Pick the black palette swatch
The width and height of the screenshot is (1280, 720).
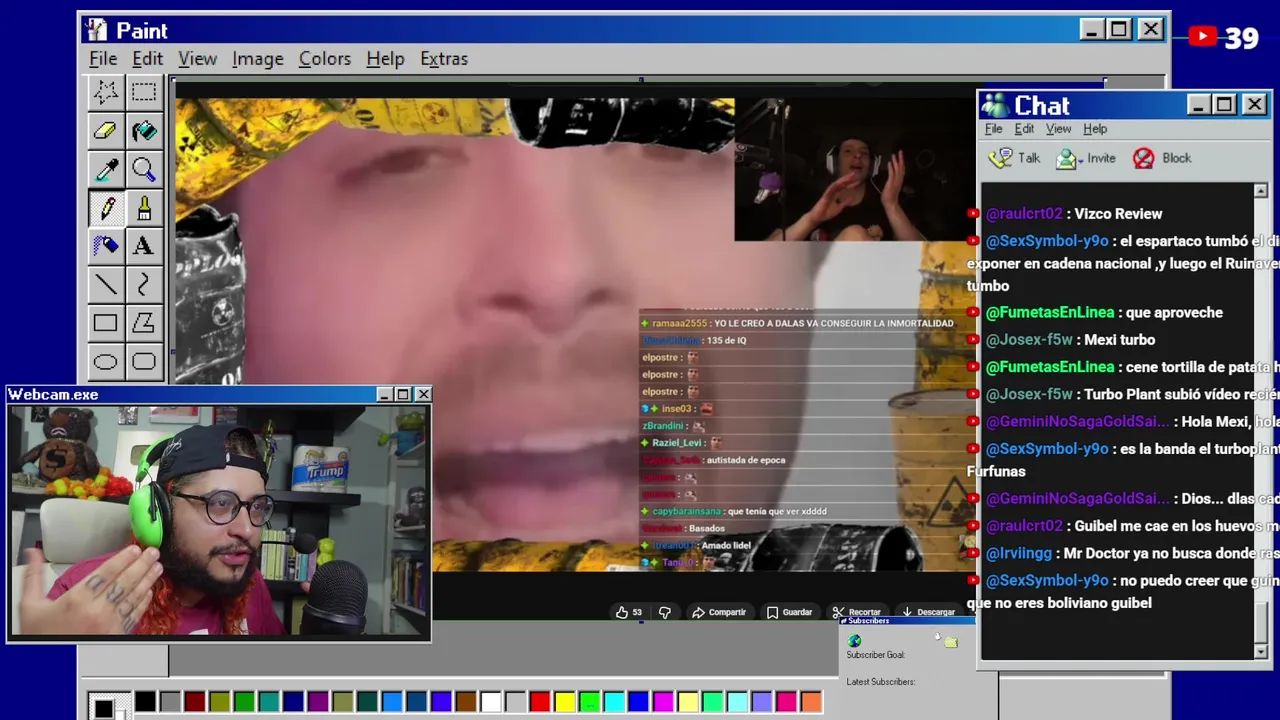(146, 702)
